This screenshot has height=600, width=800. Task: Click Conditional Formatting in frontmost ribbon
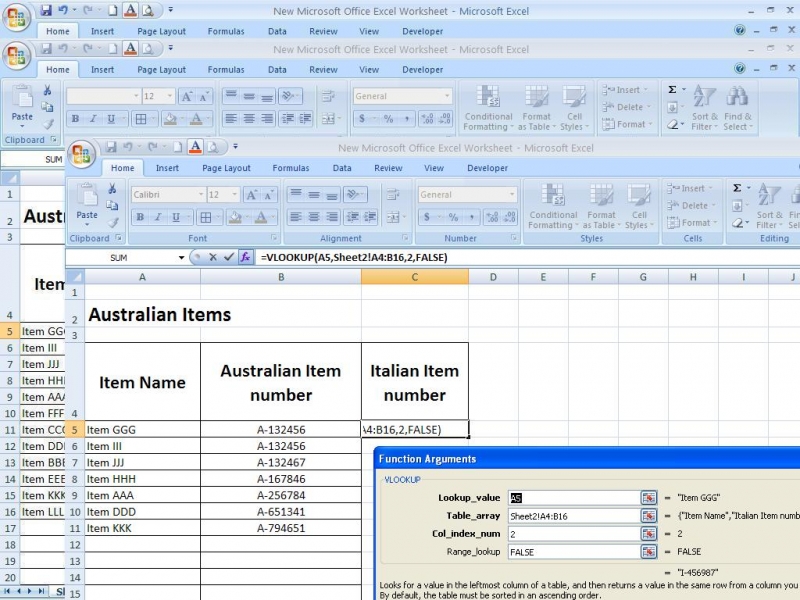tap(553, 206)
